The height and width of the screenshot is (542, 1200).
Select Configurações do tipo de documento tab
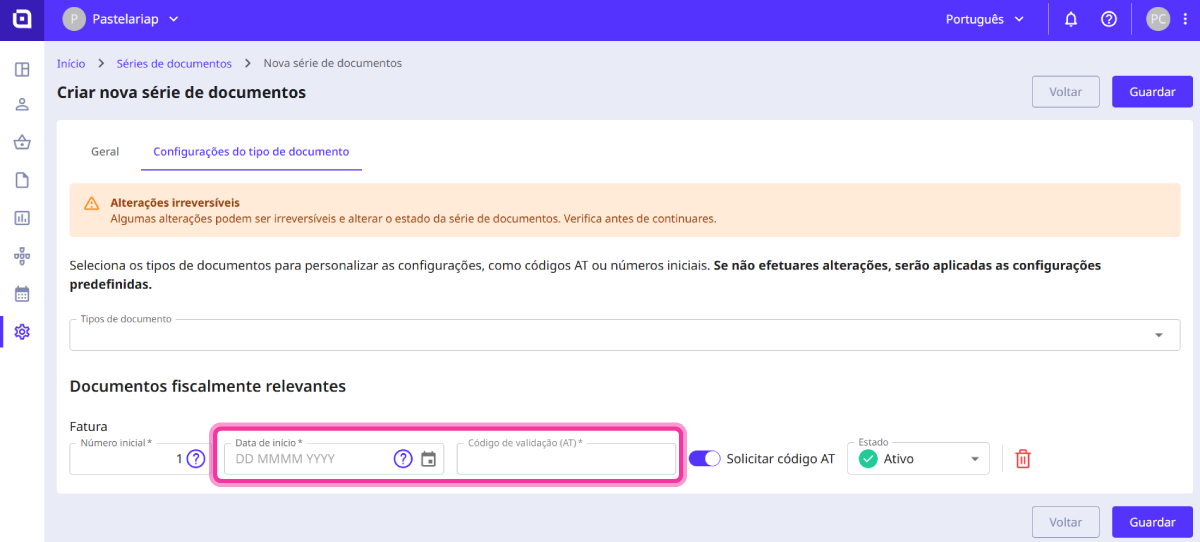click(x=251, y=152)
